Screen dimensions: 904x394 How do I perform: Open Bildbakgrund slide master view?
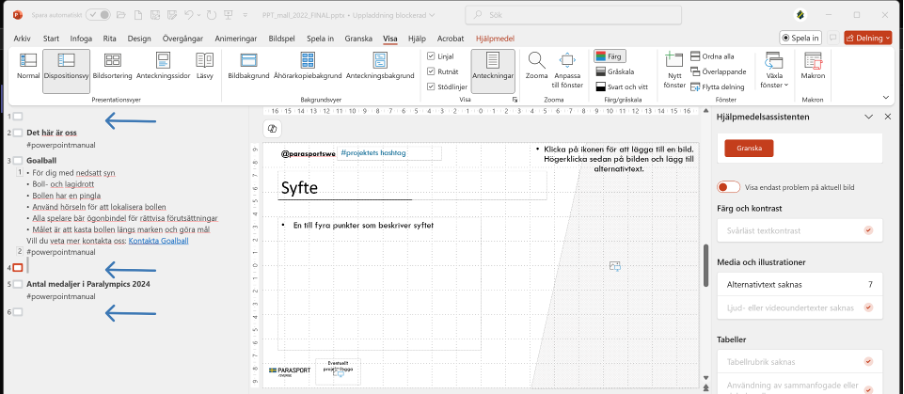248,66
